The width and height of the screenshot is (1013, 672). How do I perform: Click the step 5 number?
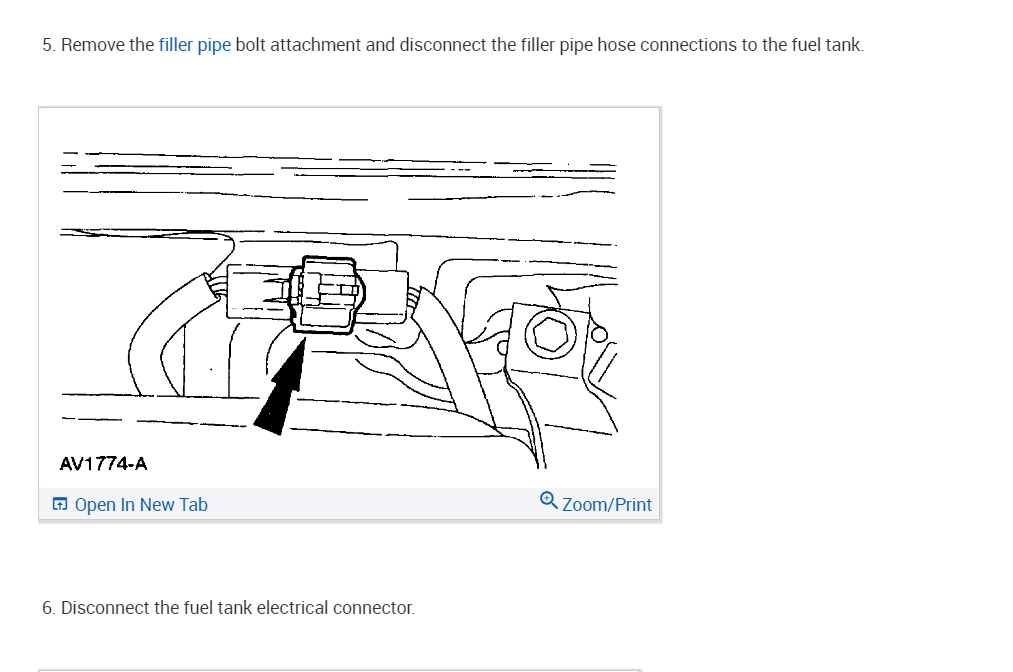pyautogui.click(x=48, y=45)
